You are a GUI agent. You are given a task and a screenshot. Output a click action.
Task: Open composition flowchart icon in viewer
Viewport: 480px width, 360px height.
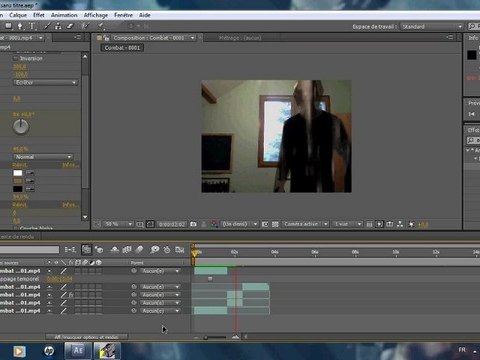pos(400,224)
